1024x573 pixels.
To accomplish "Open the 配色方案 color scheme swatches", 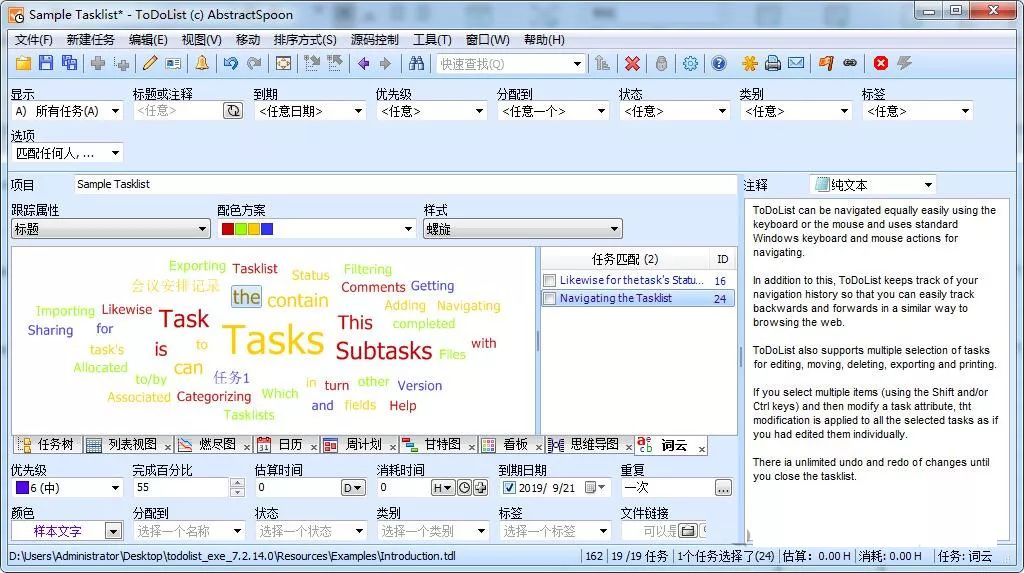I will [315, 229].
